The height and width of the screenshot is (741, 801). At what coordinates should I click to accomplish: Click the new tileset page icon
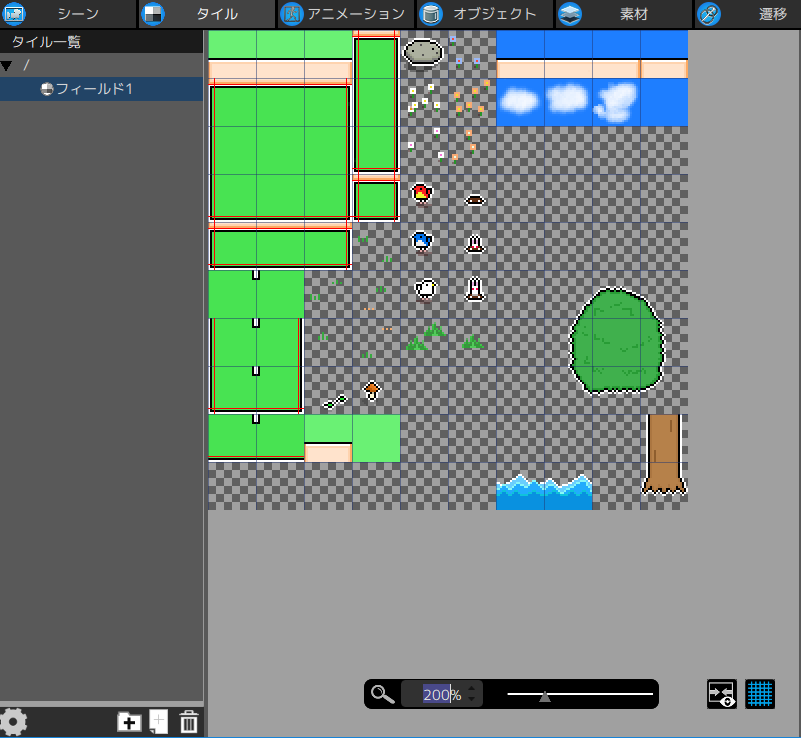click(x=158, y=722)
